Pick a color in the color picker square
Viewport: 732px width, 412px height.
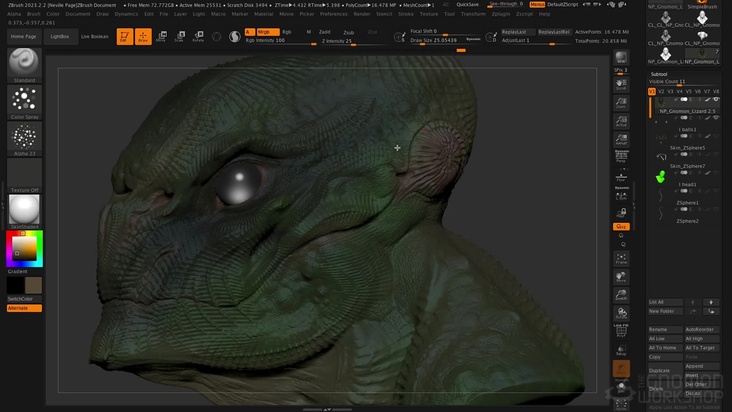[x=24, y=248]
